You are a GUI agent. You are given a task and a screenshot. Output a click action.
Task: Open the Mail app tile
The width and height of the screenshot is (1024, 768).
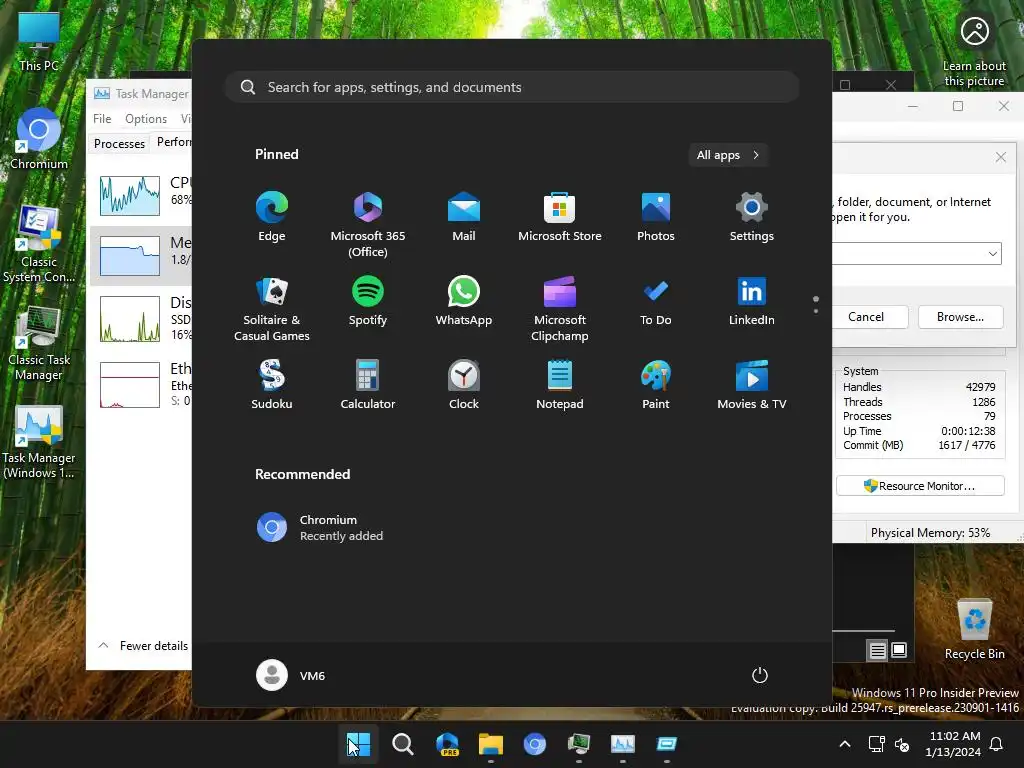[464, 217]
